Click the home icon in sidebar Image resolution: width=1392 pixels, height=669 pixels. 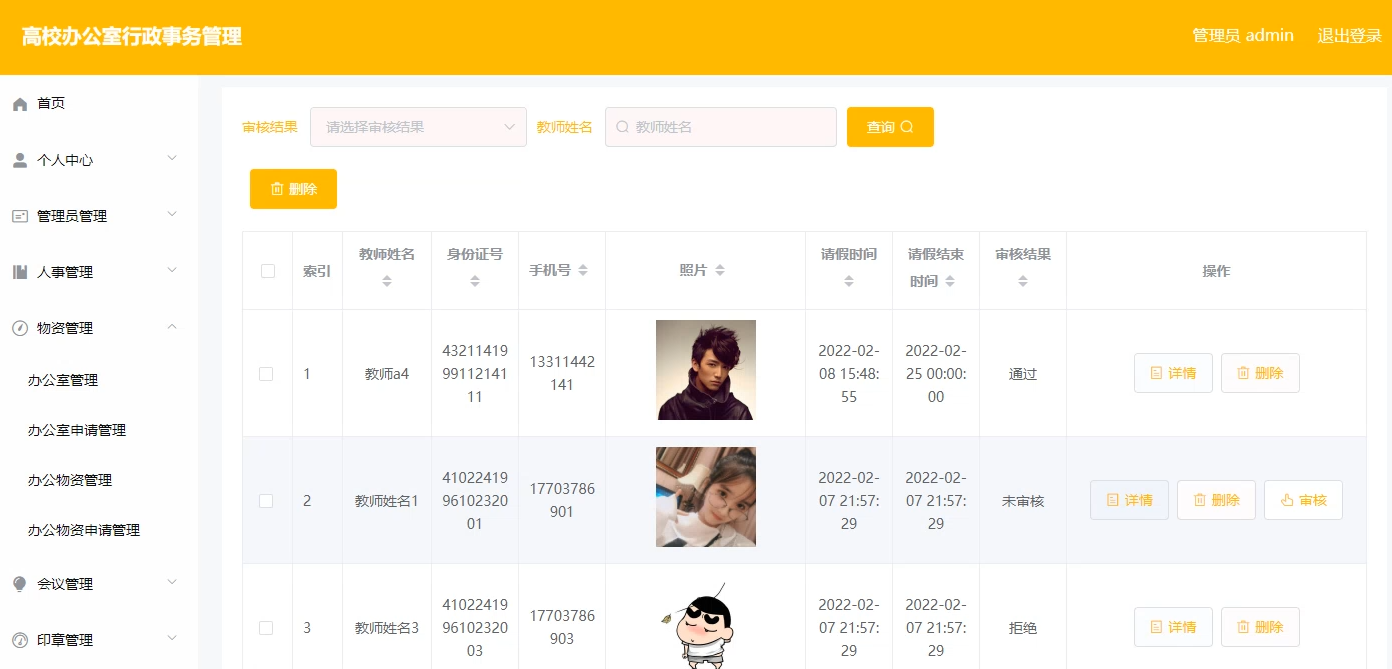pos(20,104)
